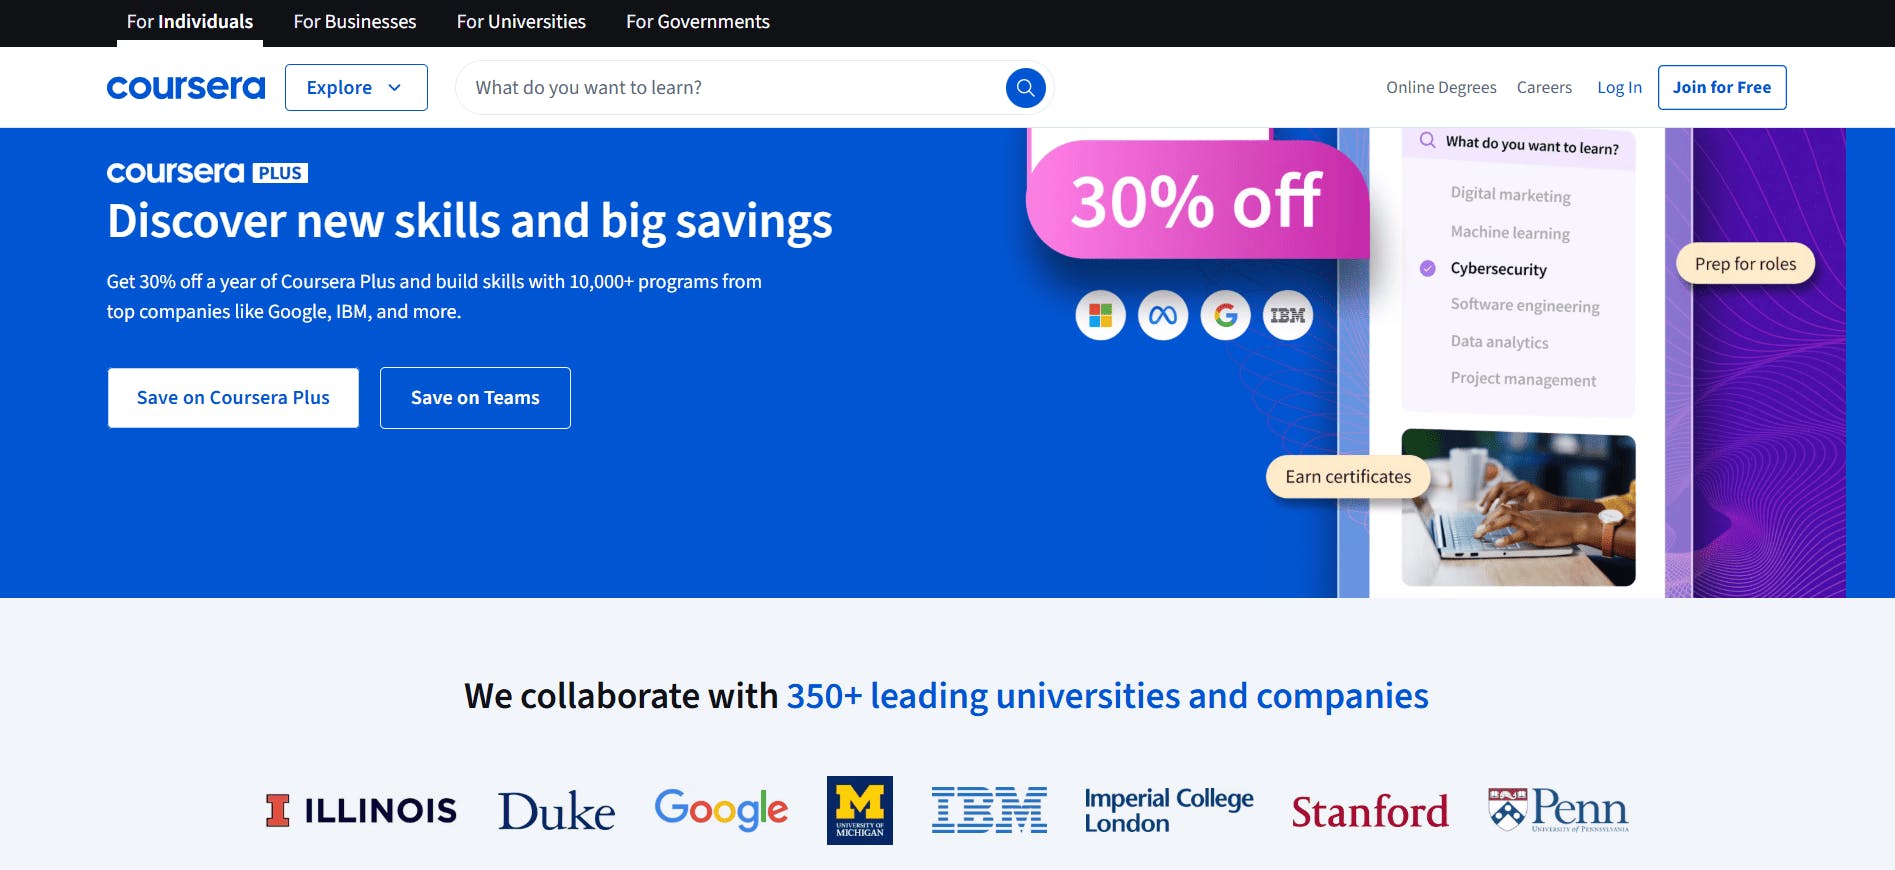Switch to the For Businesses tab
The image size is (1895, 870).
pyautogui.click(x=354, y=22)
